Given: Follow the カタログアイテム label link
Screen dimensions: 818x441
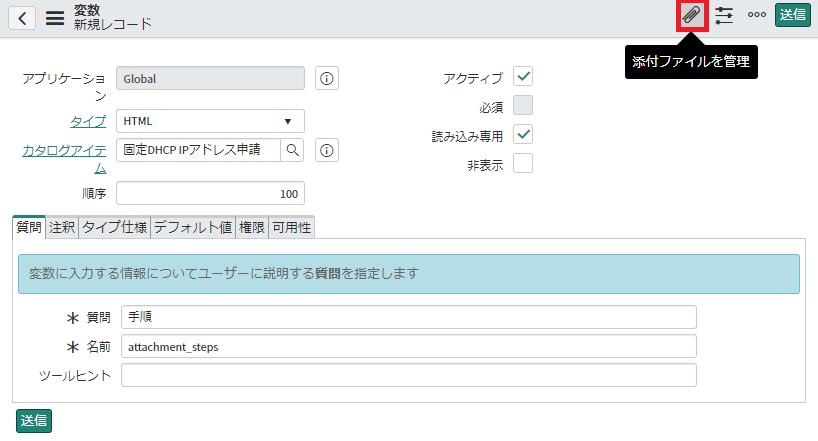Looking at the screenshot, I should [64, 159].
